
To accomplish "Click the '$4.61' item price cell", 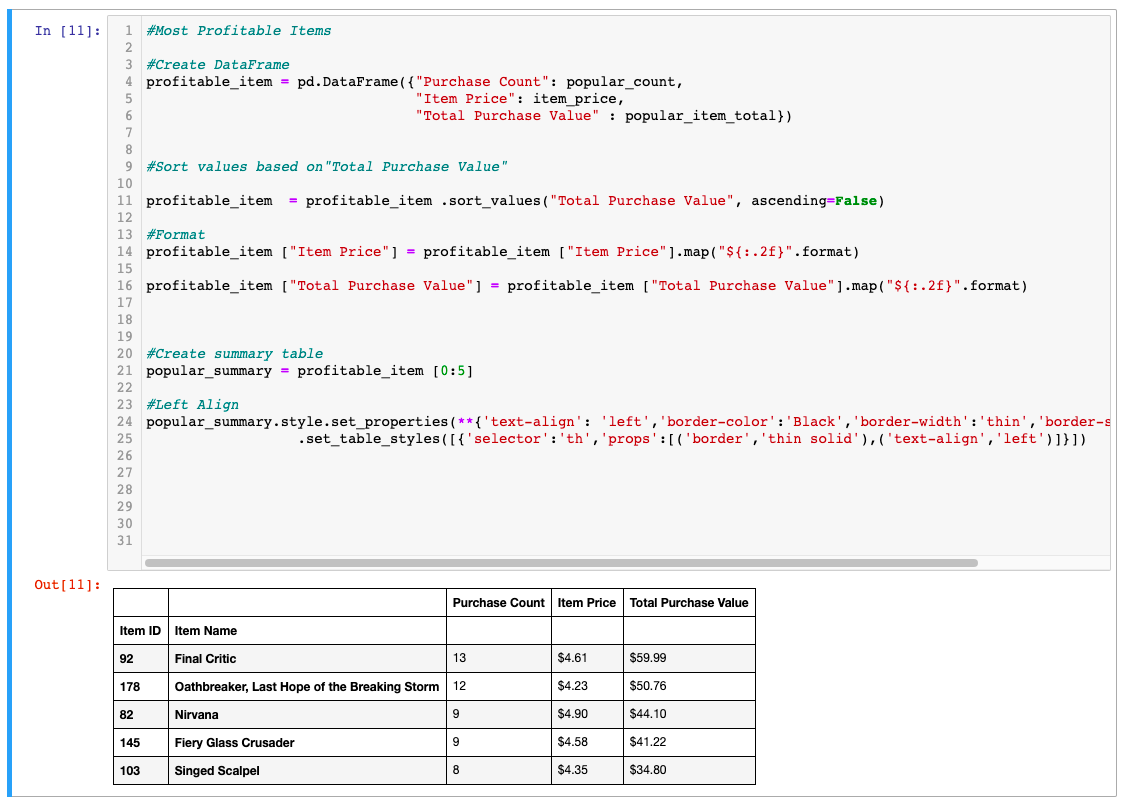I will click(x=587, y=658).
